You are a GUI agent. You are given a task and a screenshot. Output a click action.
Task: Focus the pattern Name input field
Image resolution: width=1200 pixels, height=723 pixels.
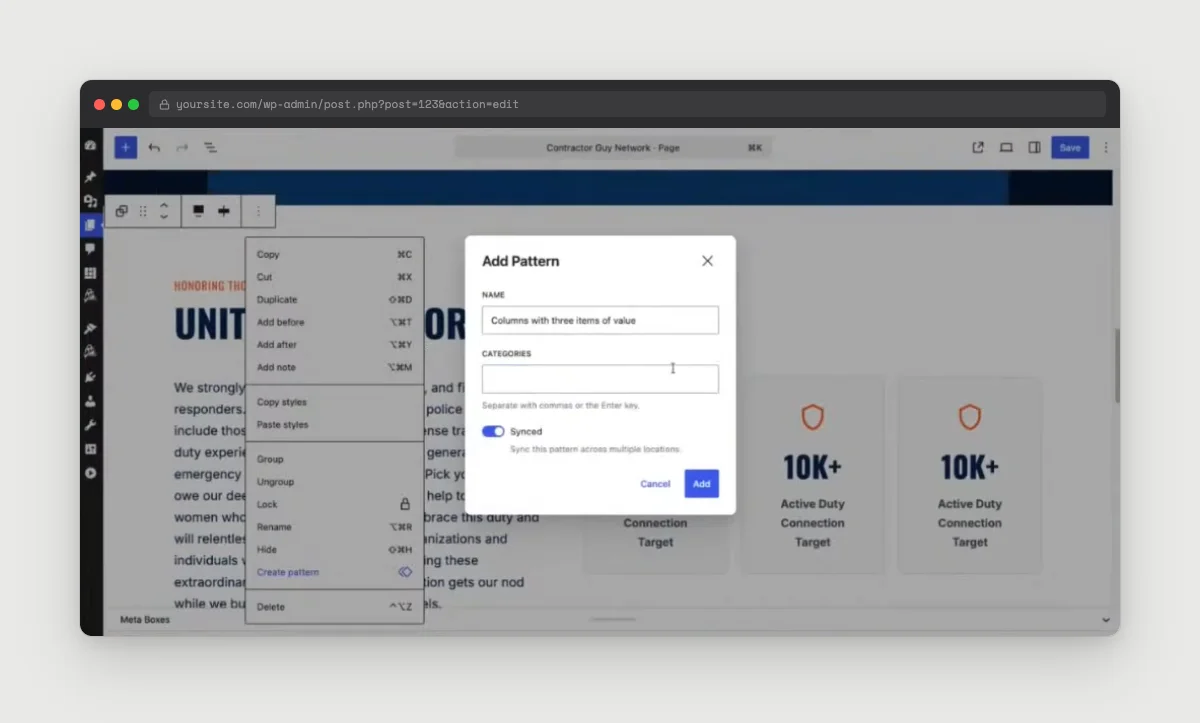point(600,320)
